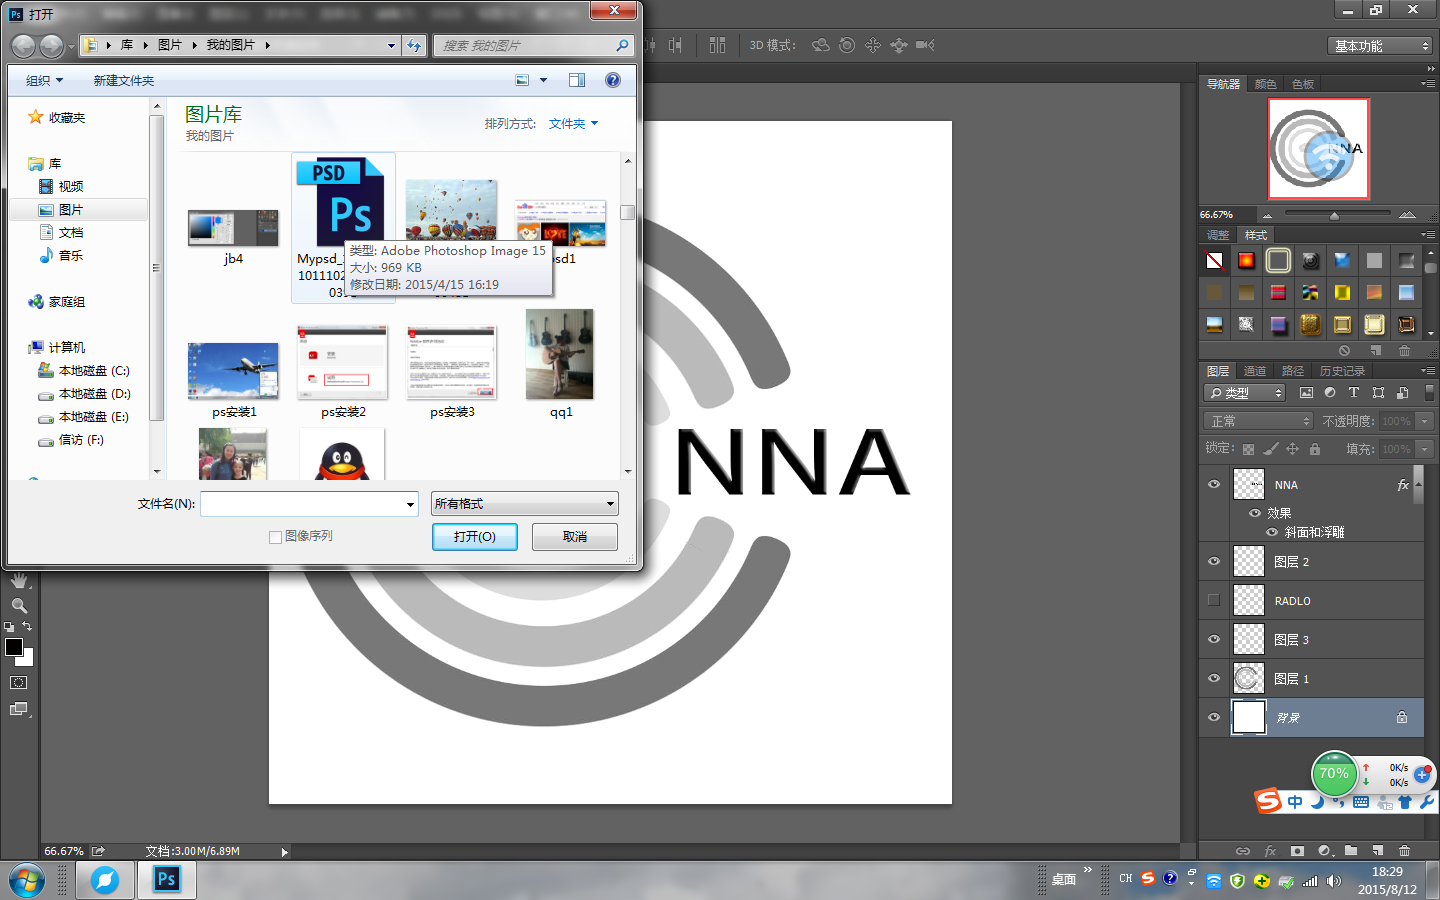Click the 3D roll mode icon
This screenshot has height=900, width=1440.
[847, 45]
